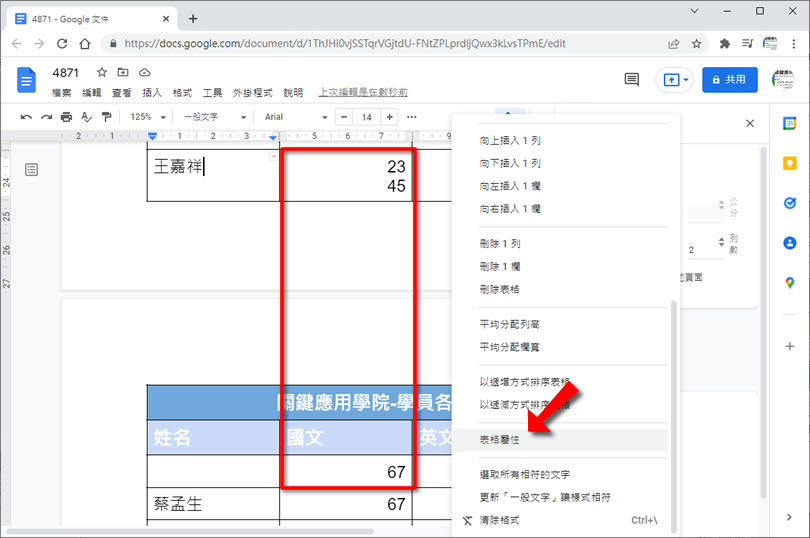Open the 編輯 menu
This screenshot has width=810, height=538.
[91, 93]
